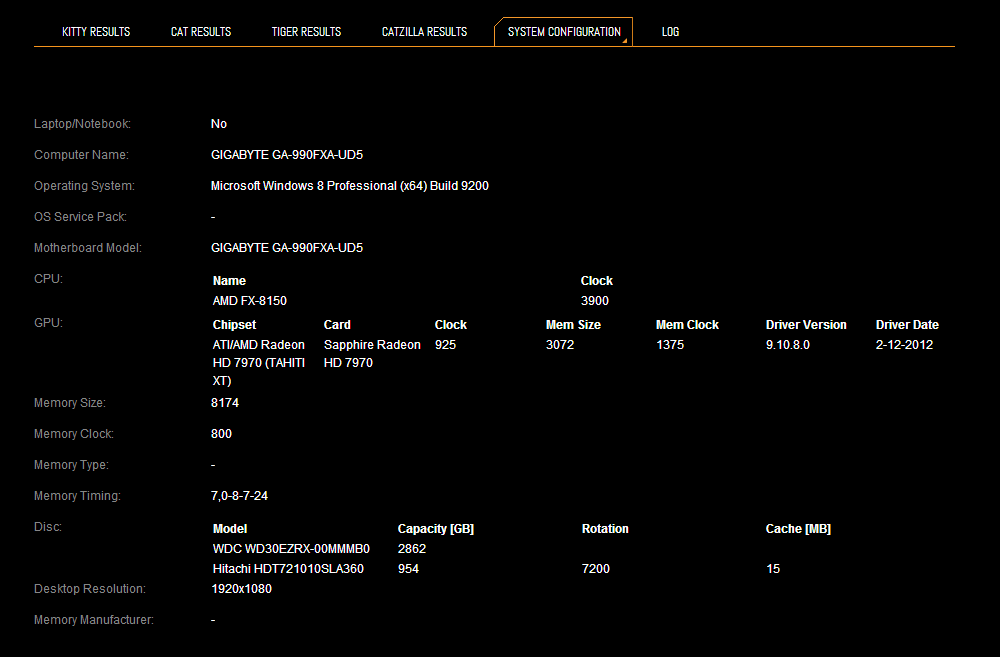Click the card name Sapphire Radeon HD 7970
The image size is (1000, 657).
(372, 354)
